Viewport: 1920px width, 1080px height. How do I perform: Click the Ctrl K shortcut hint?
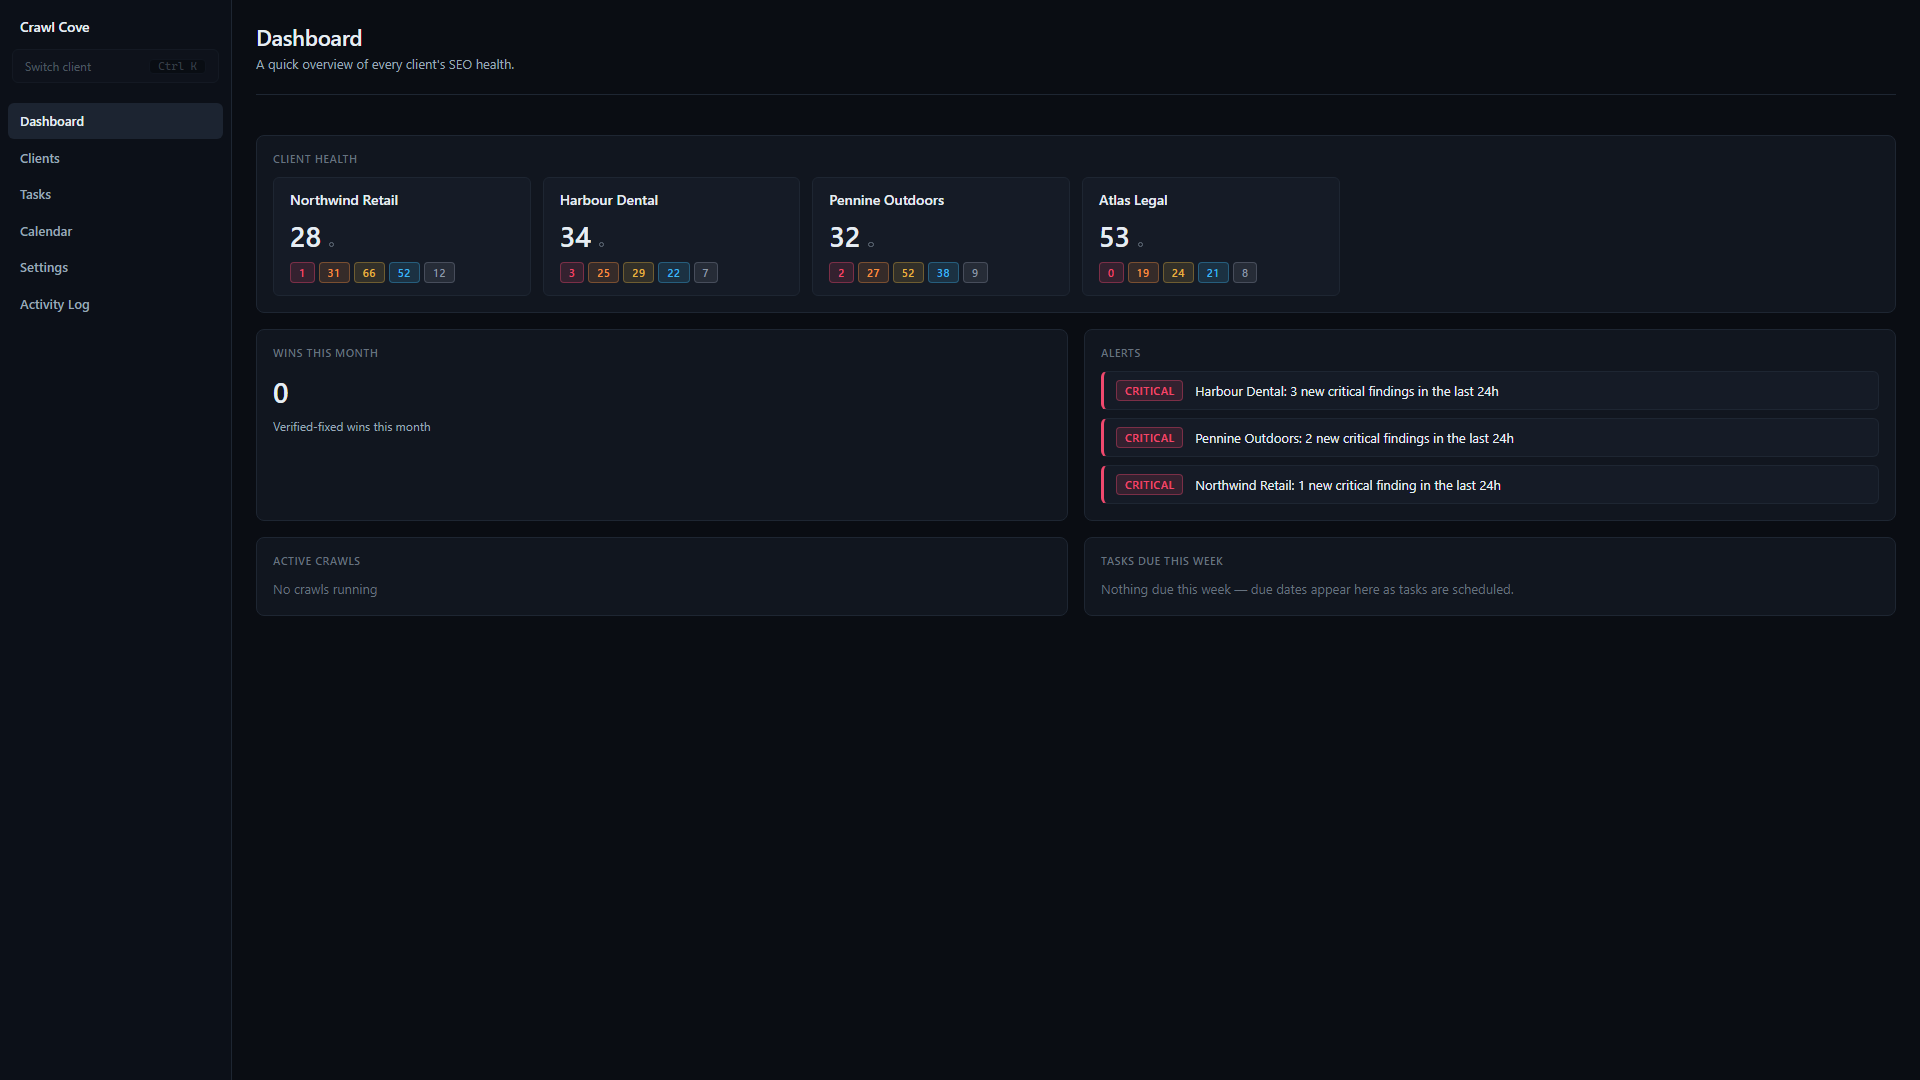178,67
